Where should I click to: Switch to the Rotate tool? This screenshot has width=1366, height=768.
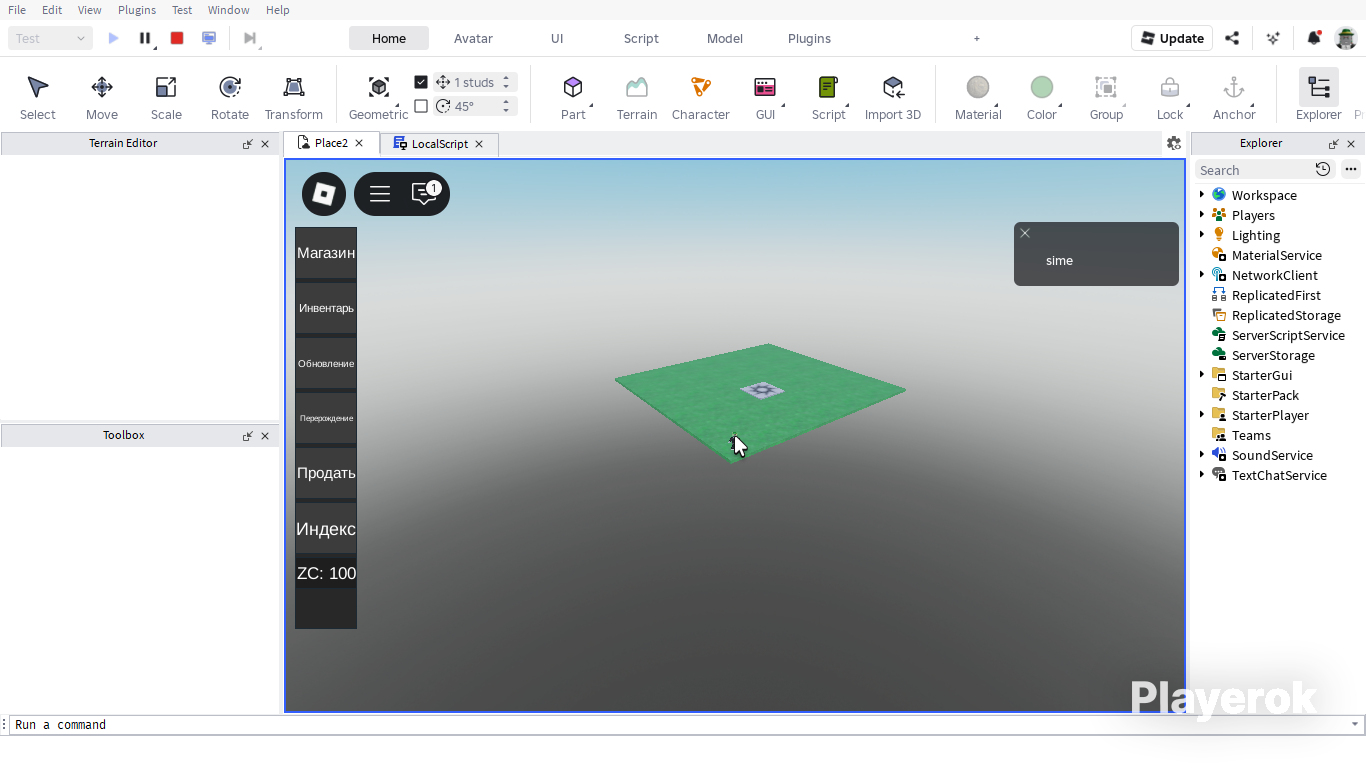click(230, 97)
